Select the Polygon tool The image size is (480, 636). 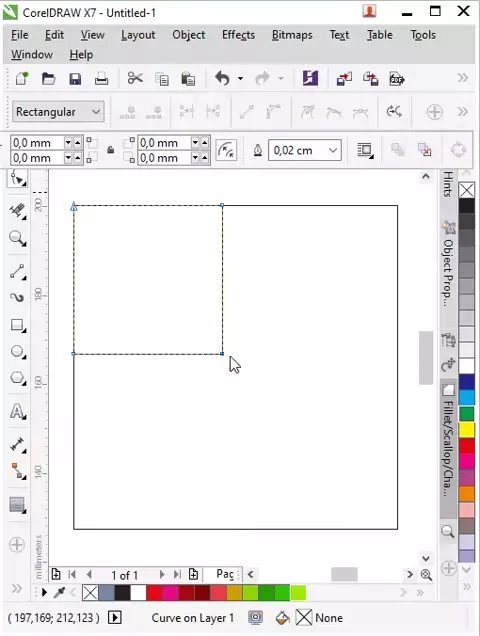click(x=17, y=378)
